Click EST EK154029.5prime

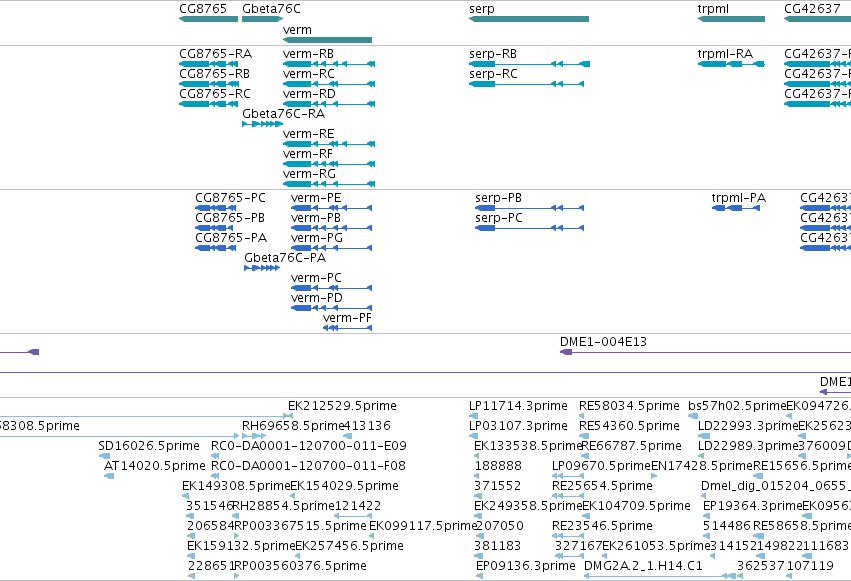point(344,486)
